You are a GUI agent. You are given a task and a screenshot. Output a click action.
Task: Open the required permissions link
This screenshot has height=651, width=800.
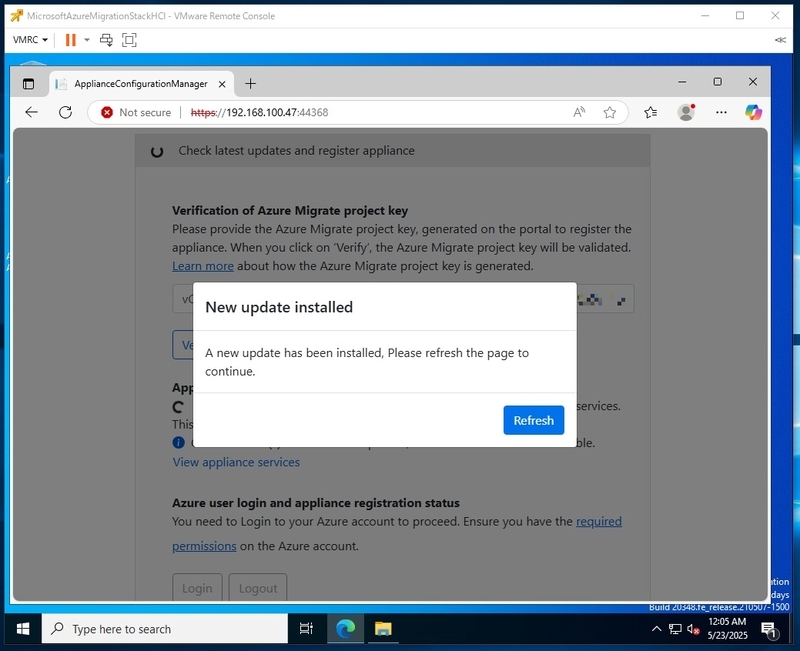tap(598, 521)
